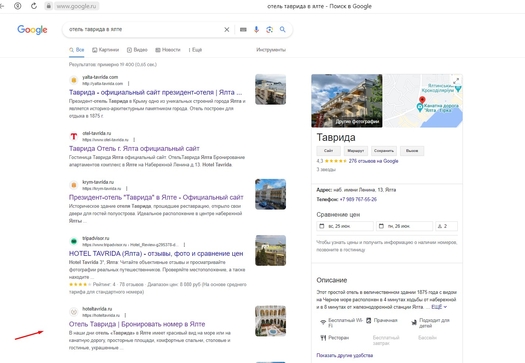The image size is (525, 363).
Task: Click the Google logo
Action: [x=32, y=30]
